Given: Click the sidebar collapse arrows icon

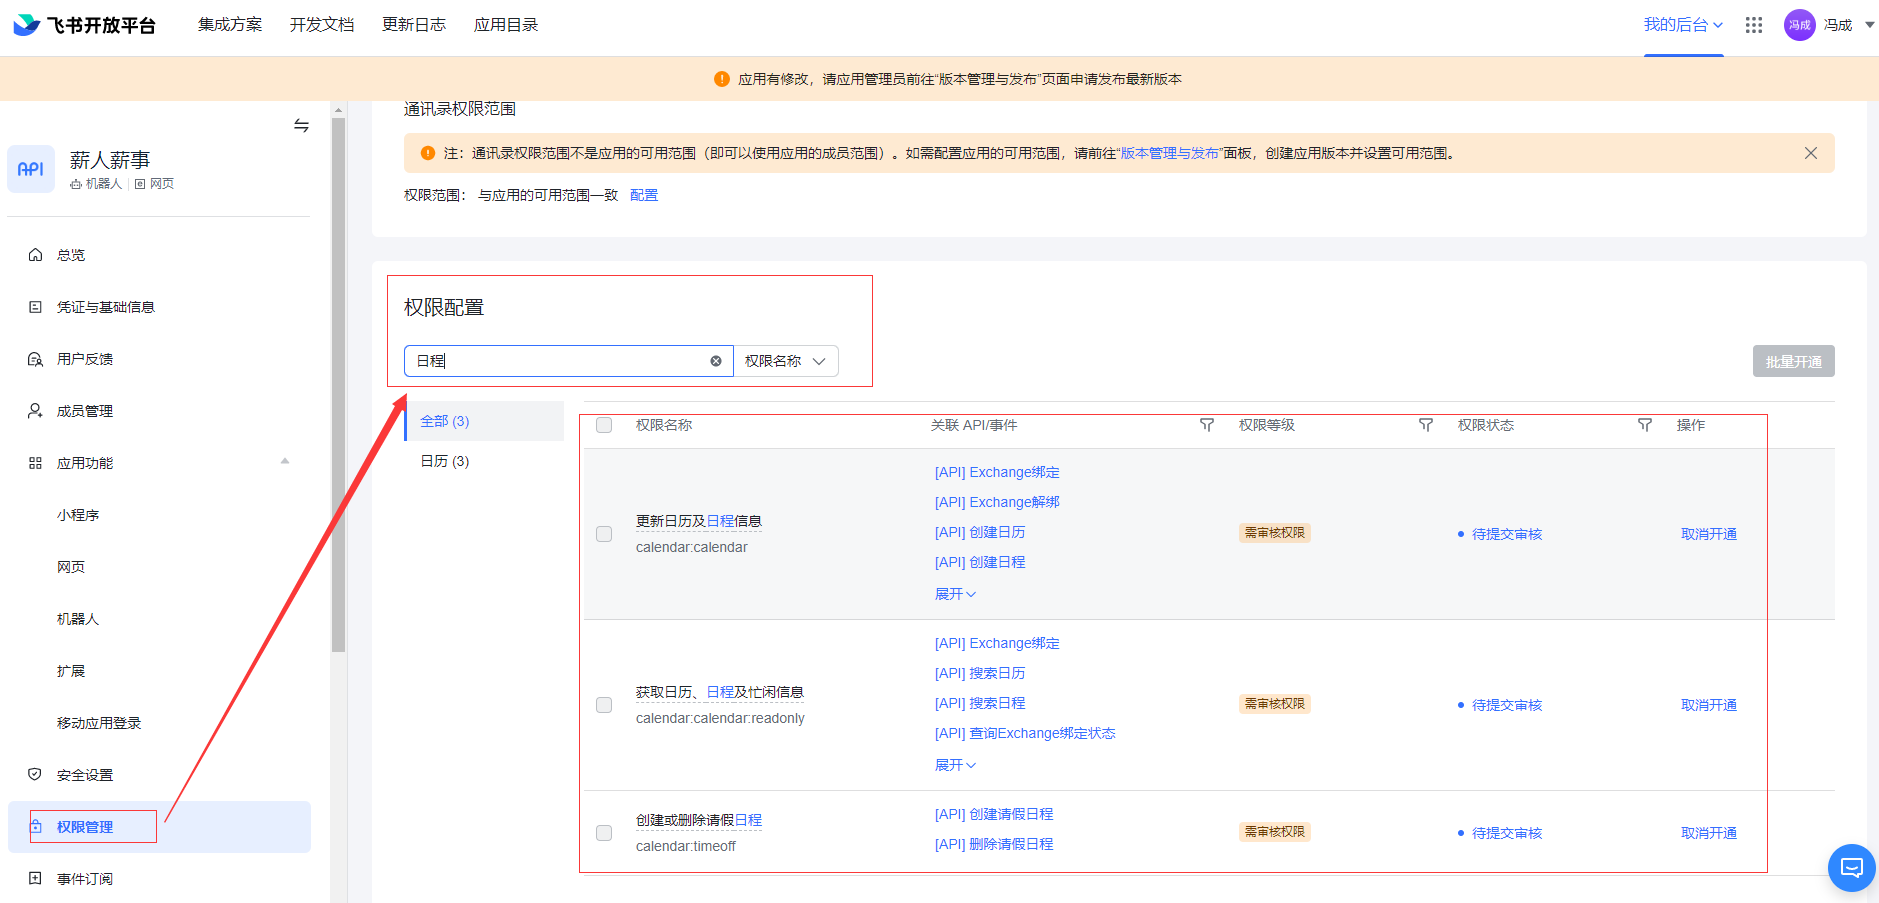Looking at the screenshot, I should click(301, 126).
